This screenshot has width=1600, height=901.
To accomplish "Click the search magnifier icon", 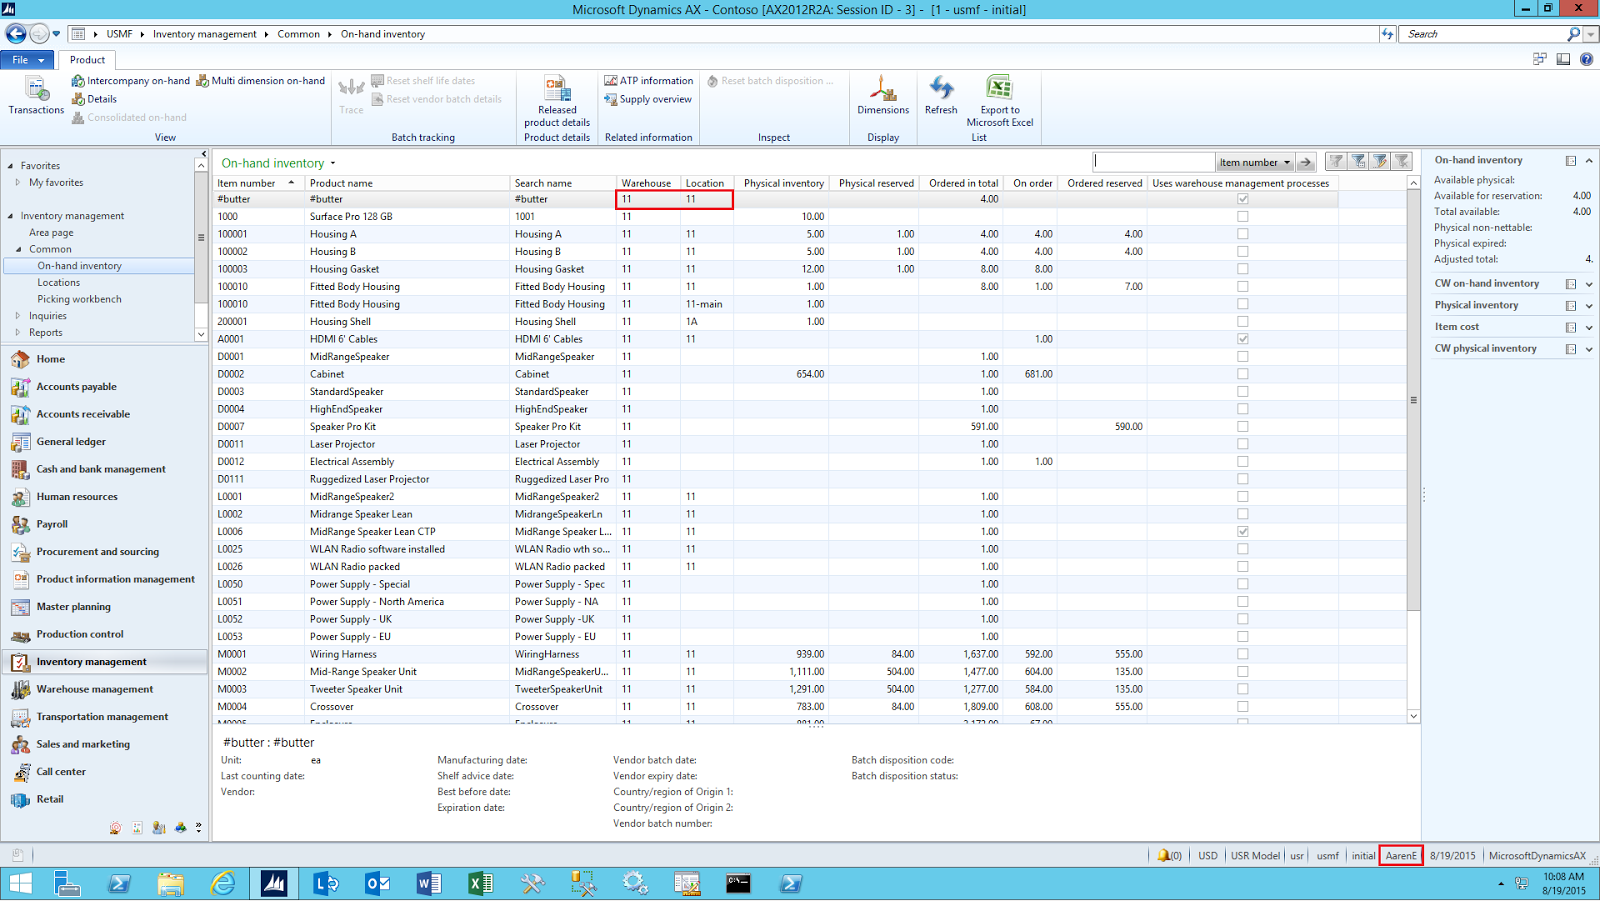I will click(x=1574, y=34).
